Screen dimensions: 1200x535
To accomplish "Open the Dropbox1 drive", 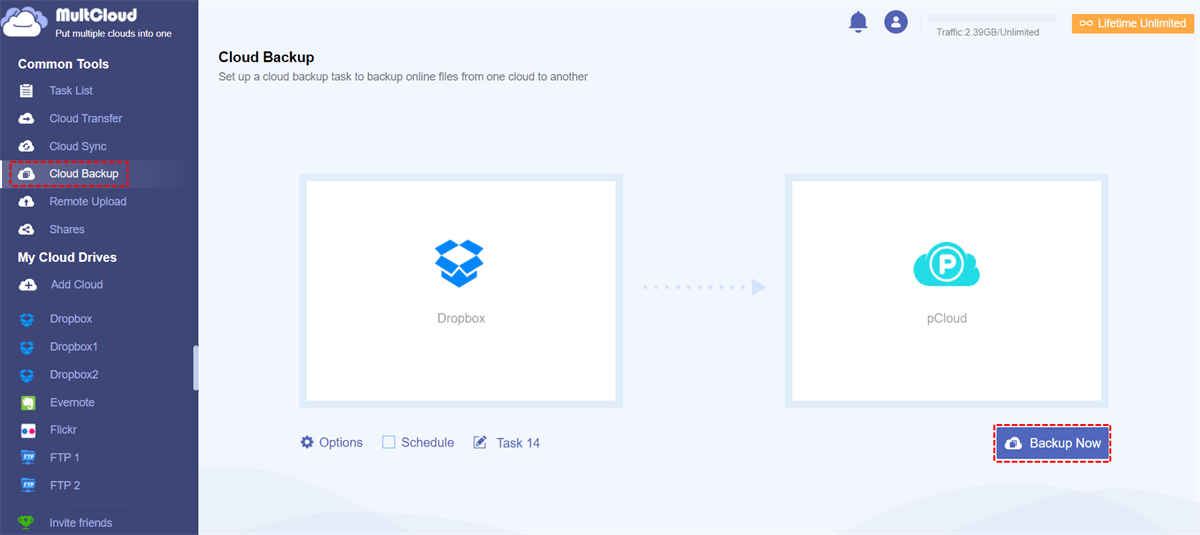I will (x=74, y=347).
